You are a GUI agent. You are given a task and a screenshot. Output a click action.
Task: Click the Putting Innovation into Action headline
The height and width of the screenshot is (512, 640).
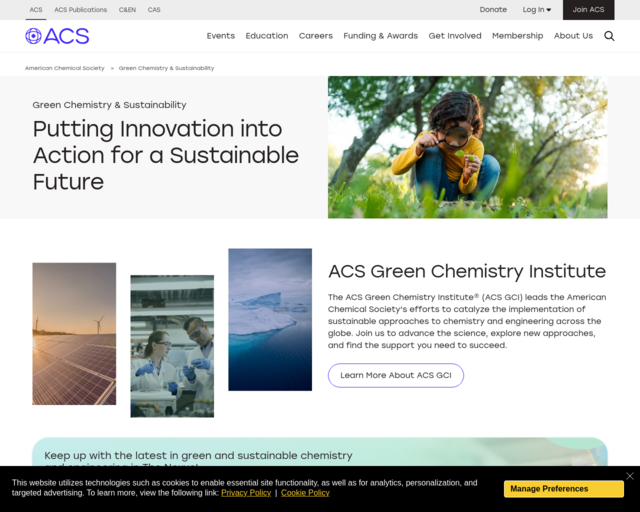[166, 155]
